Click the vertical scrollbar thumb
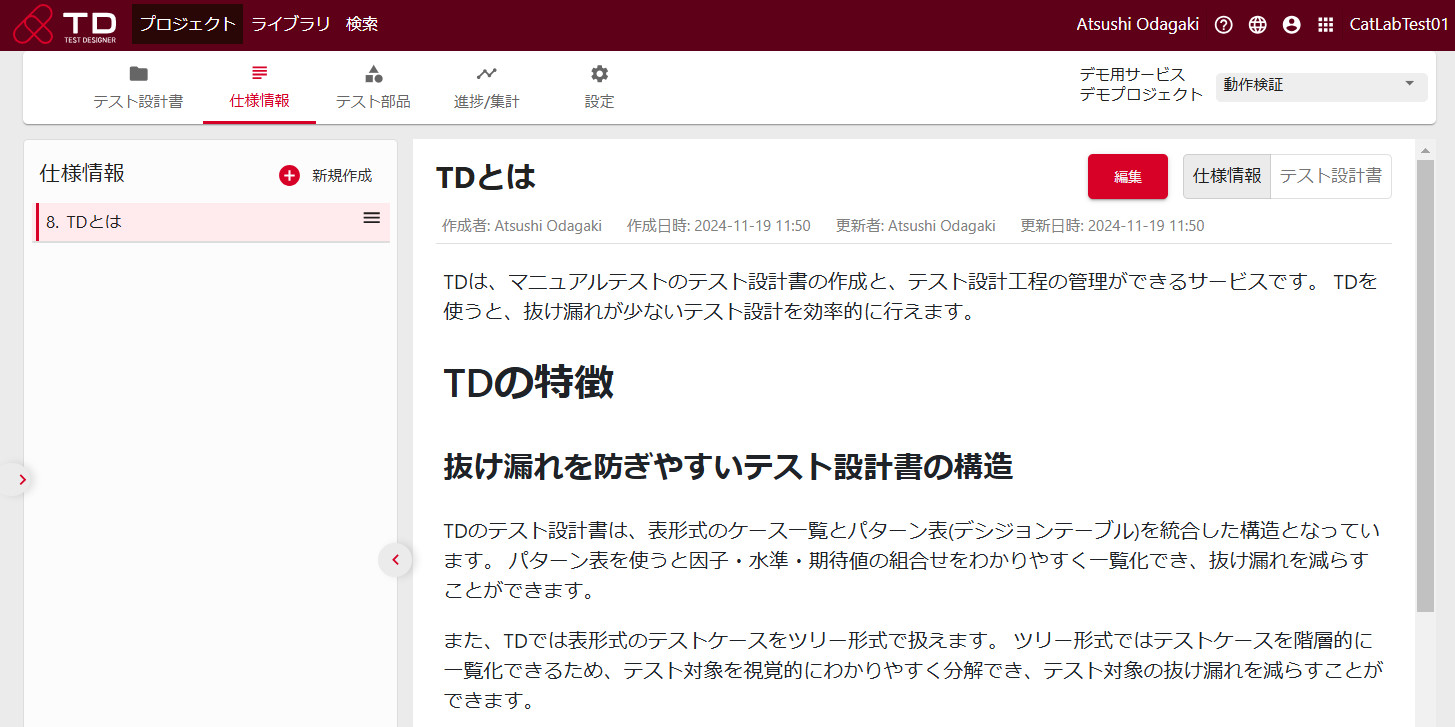 pyautogui.click(x=1425, y=386)
